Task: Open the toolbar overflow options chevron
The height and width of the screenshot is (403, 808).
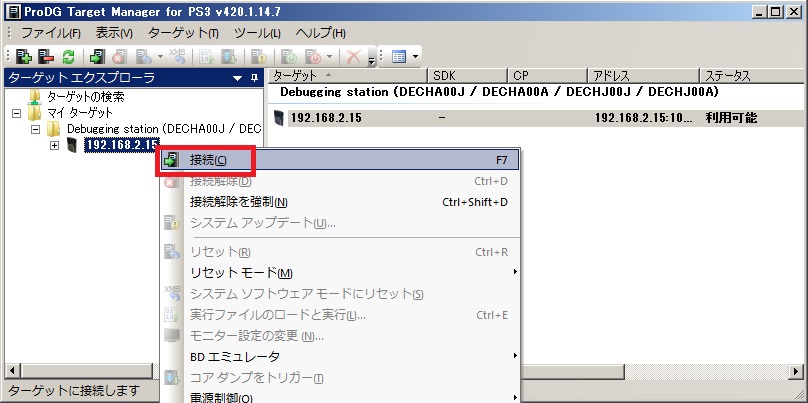Action: 372,60
